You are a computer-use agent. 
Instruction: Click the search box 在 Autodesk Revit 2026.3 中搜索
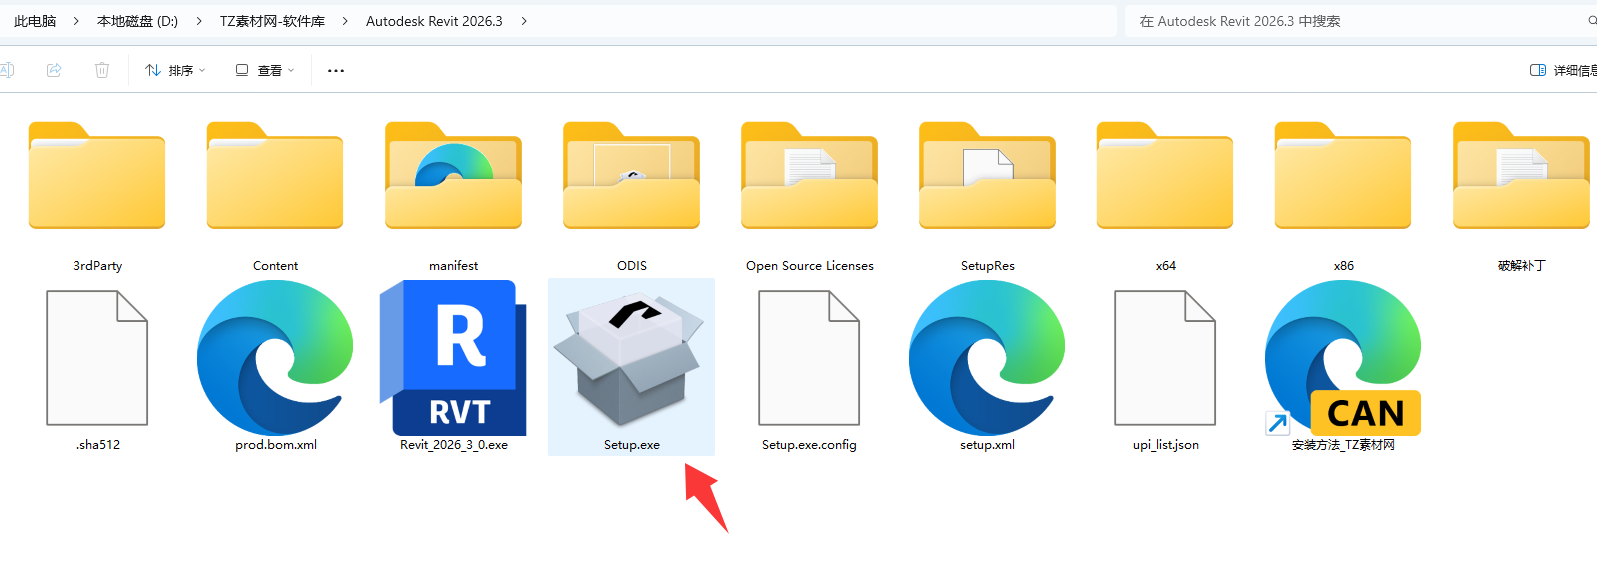[x=1360, y=21]
